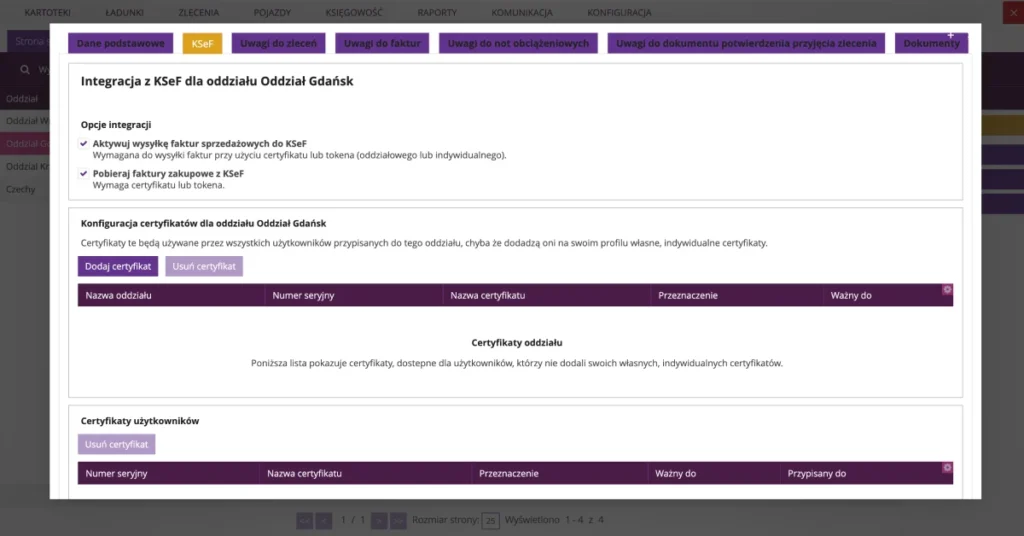This screenshot has width=1024, height=536.
Task: Toggle Aktywuj wysyłkę faktur sprzedażowych do KSeF
Action: (x=84, y=144)
